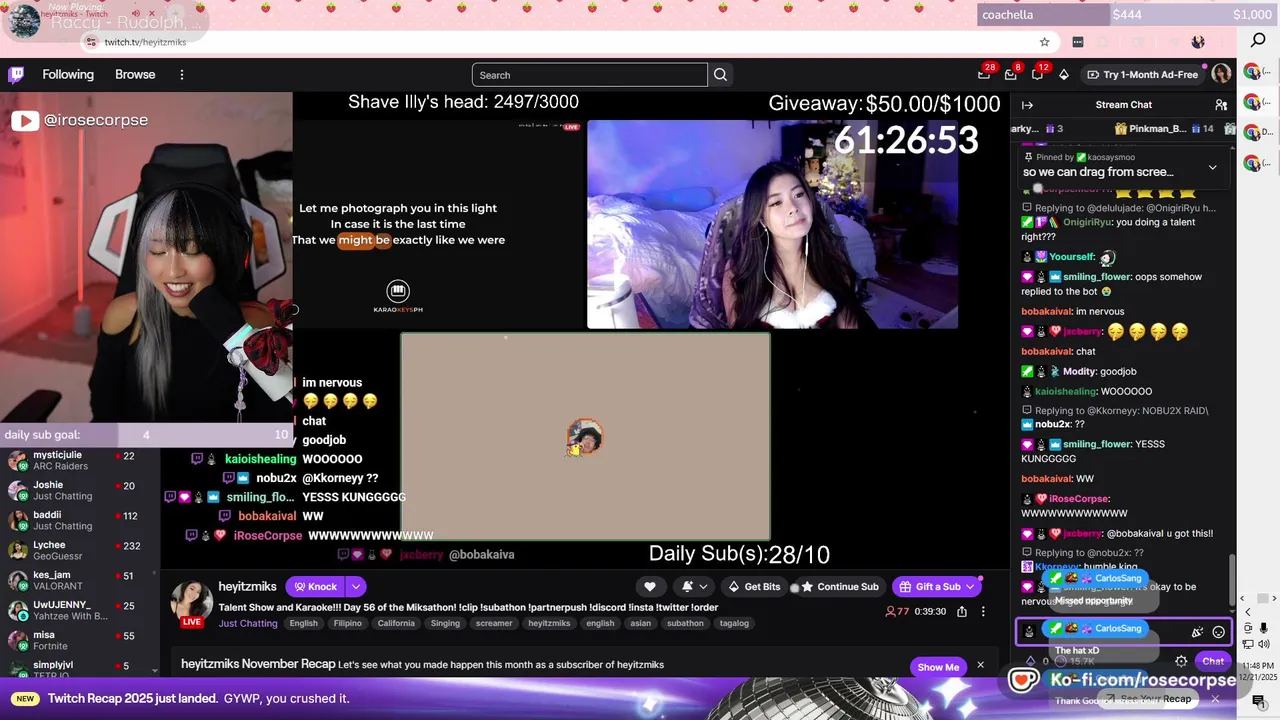Open the baddii channel in sidebar

point(80,521)
